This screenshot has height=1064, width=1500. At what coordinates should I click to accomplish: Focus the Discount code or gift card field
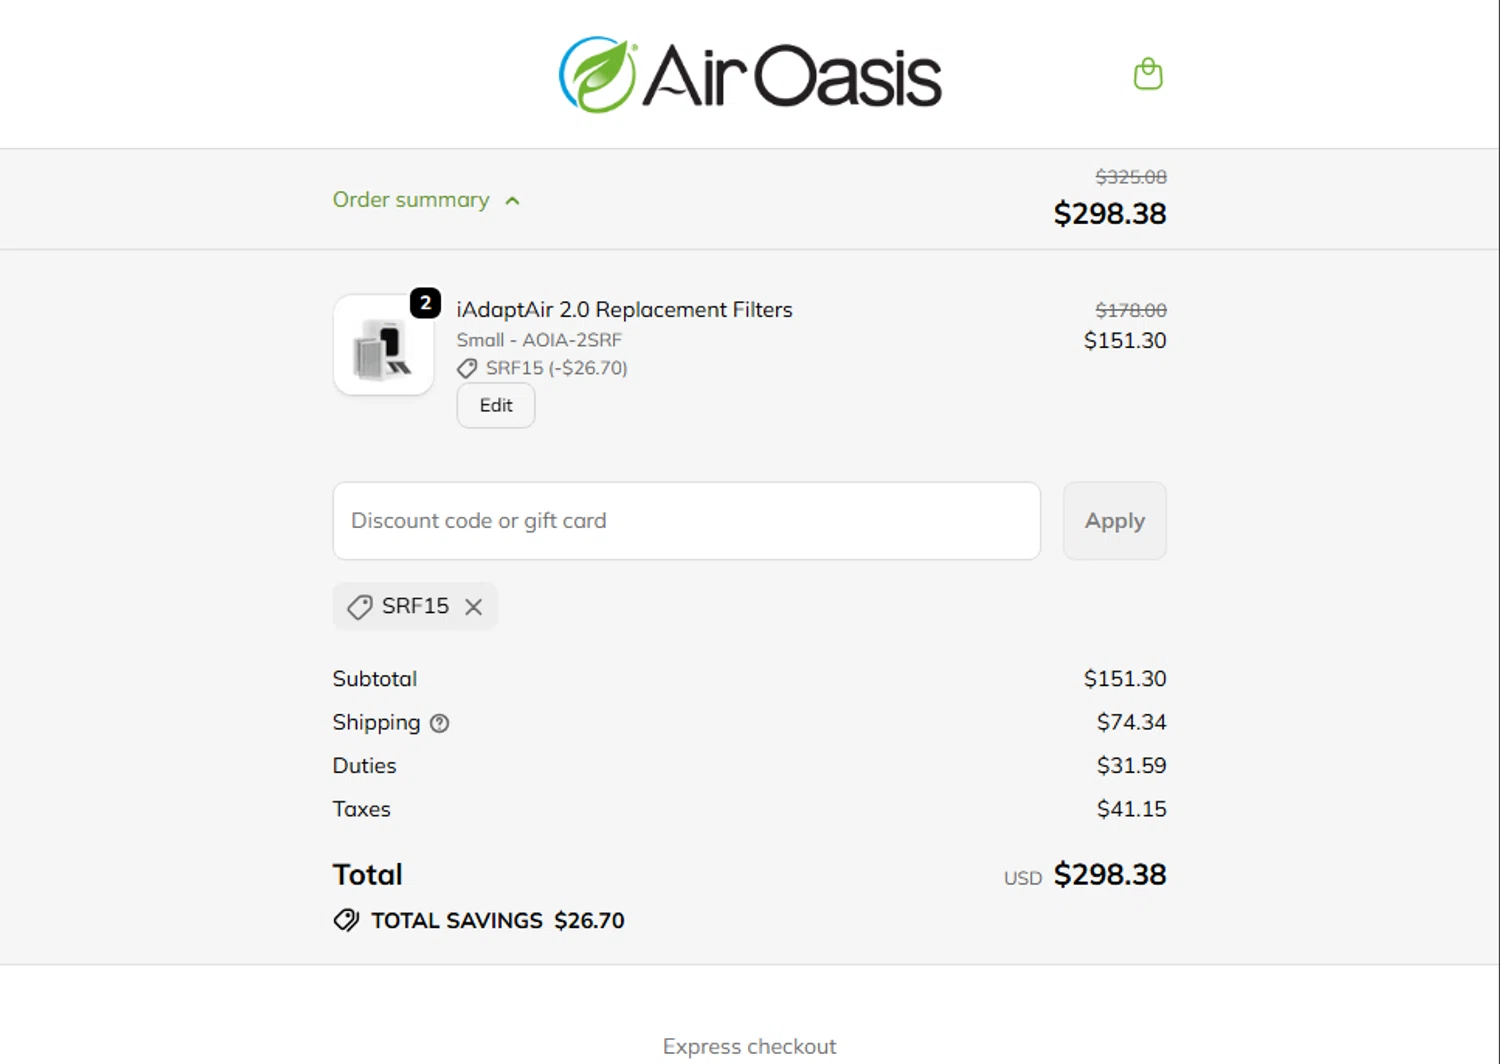click(686, 521)
